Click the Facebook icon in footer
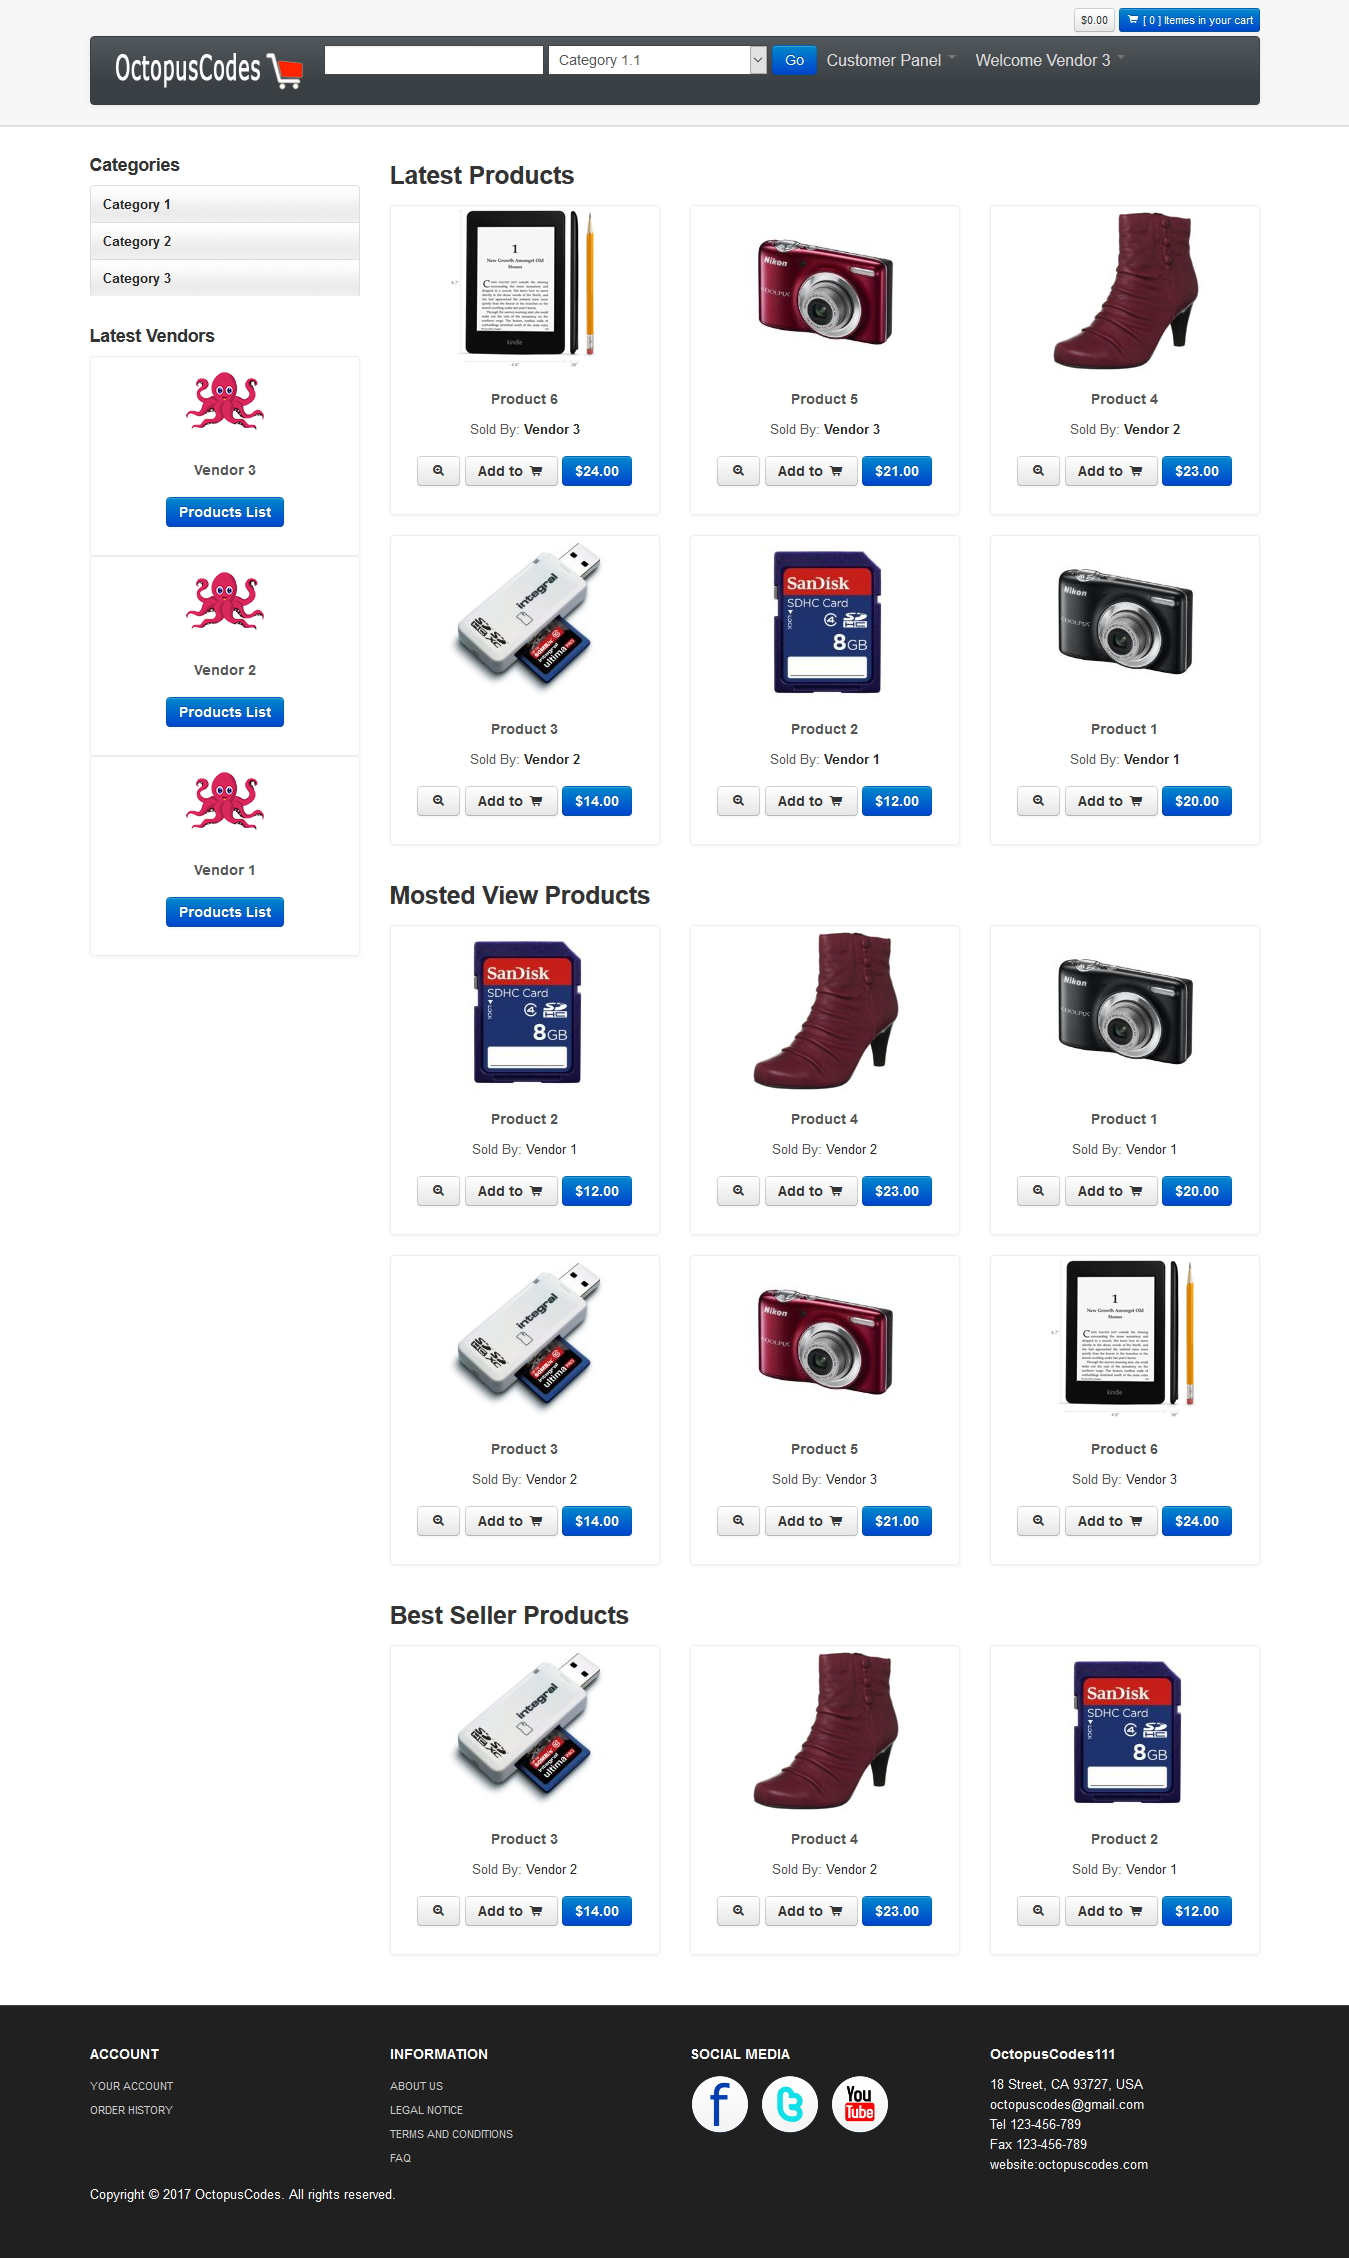This screenshot has width=1349, height=2258. click(719, 2104)
